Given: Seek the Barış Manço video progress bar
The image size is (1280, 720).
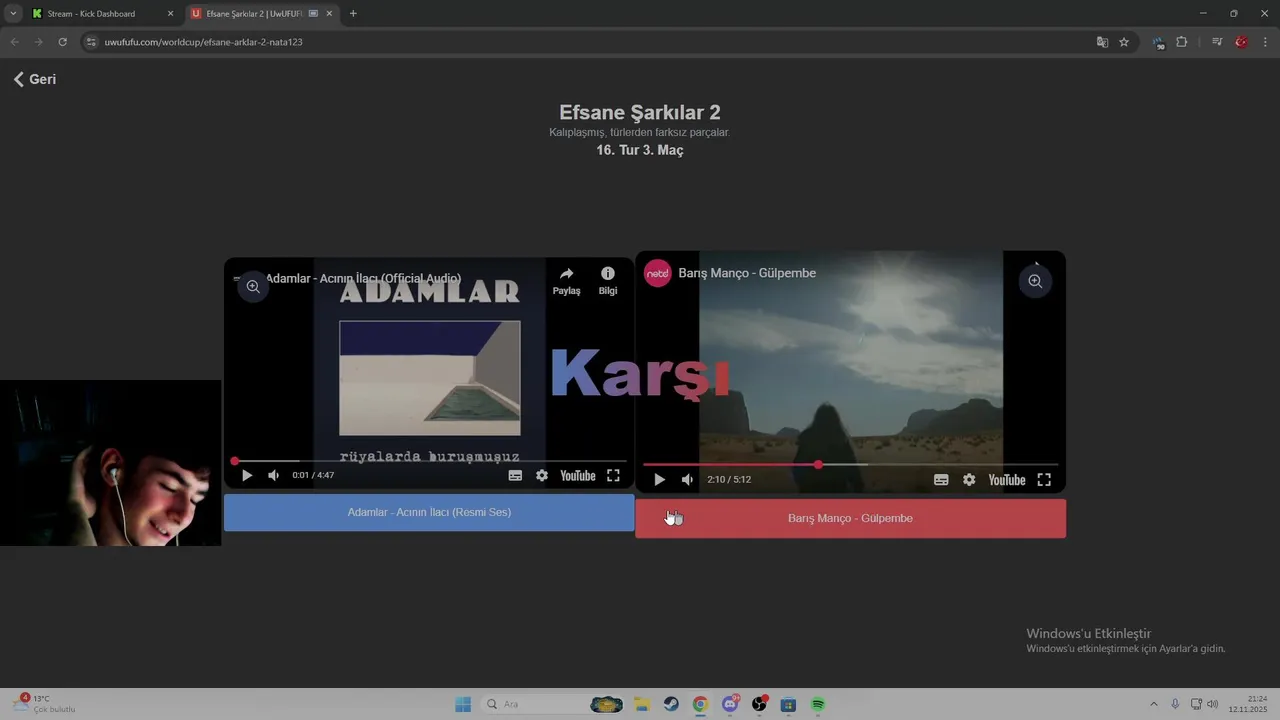Looking at the screenshot, I should pos(850,465).
